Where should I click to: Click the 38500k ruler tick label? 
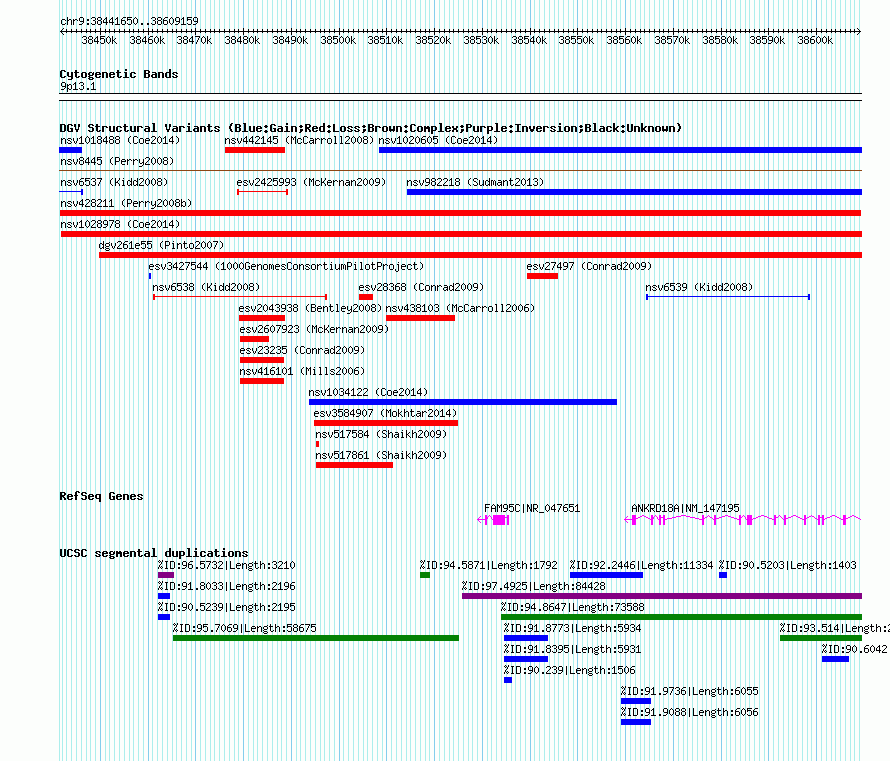coord(338,40)
